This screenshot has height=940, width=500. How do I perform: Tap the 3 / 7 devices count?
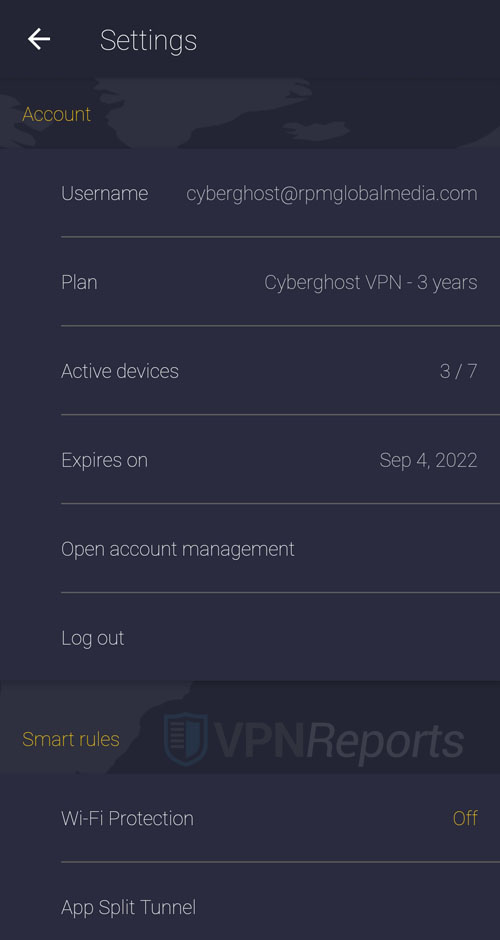pos(459,371)
